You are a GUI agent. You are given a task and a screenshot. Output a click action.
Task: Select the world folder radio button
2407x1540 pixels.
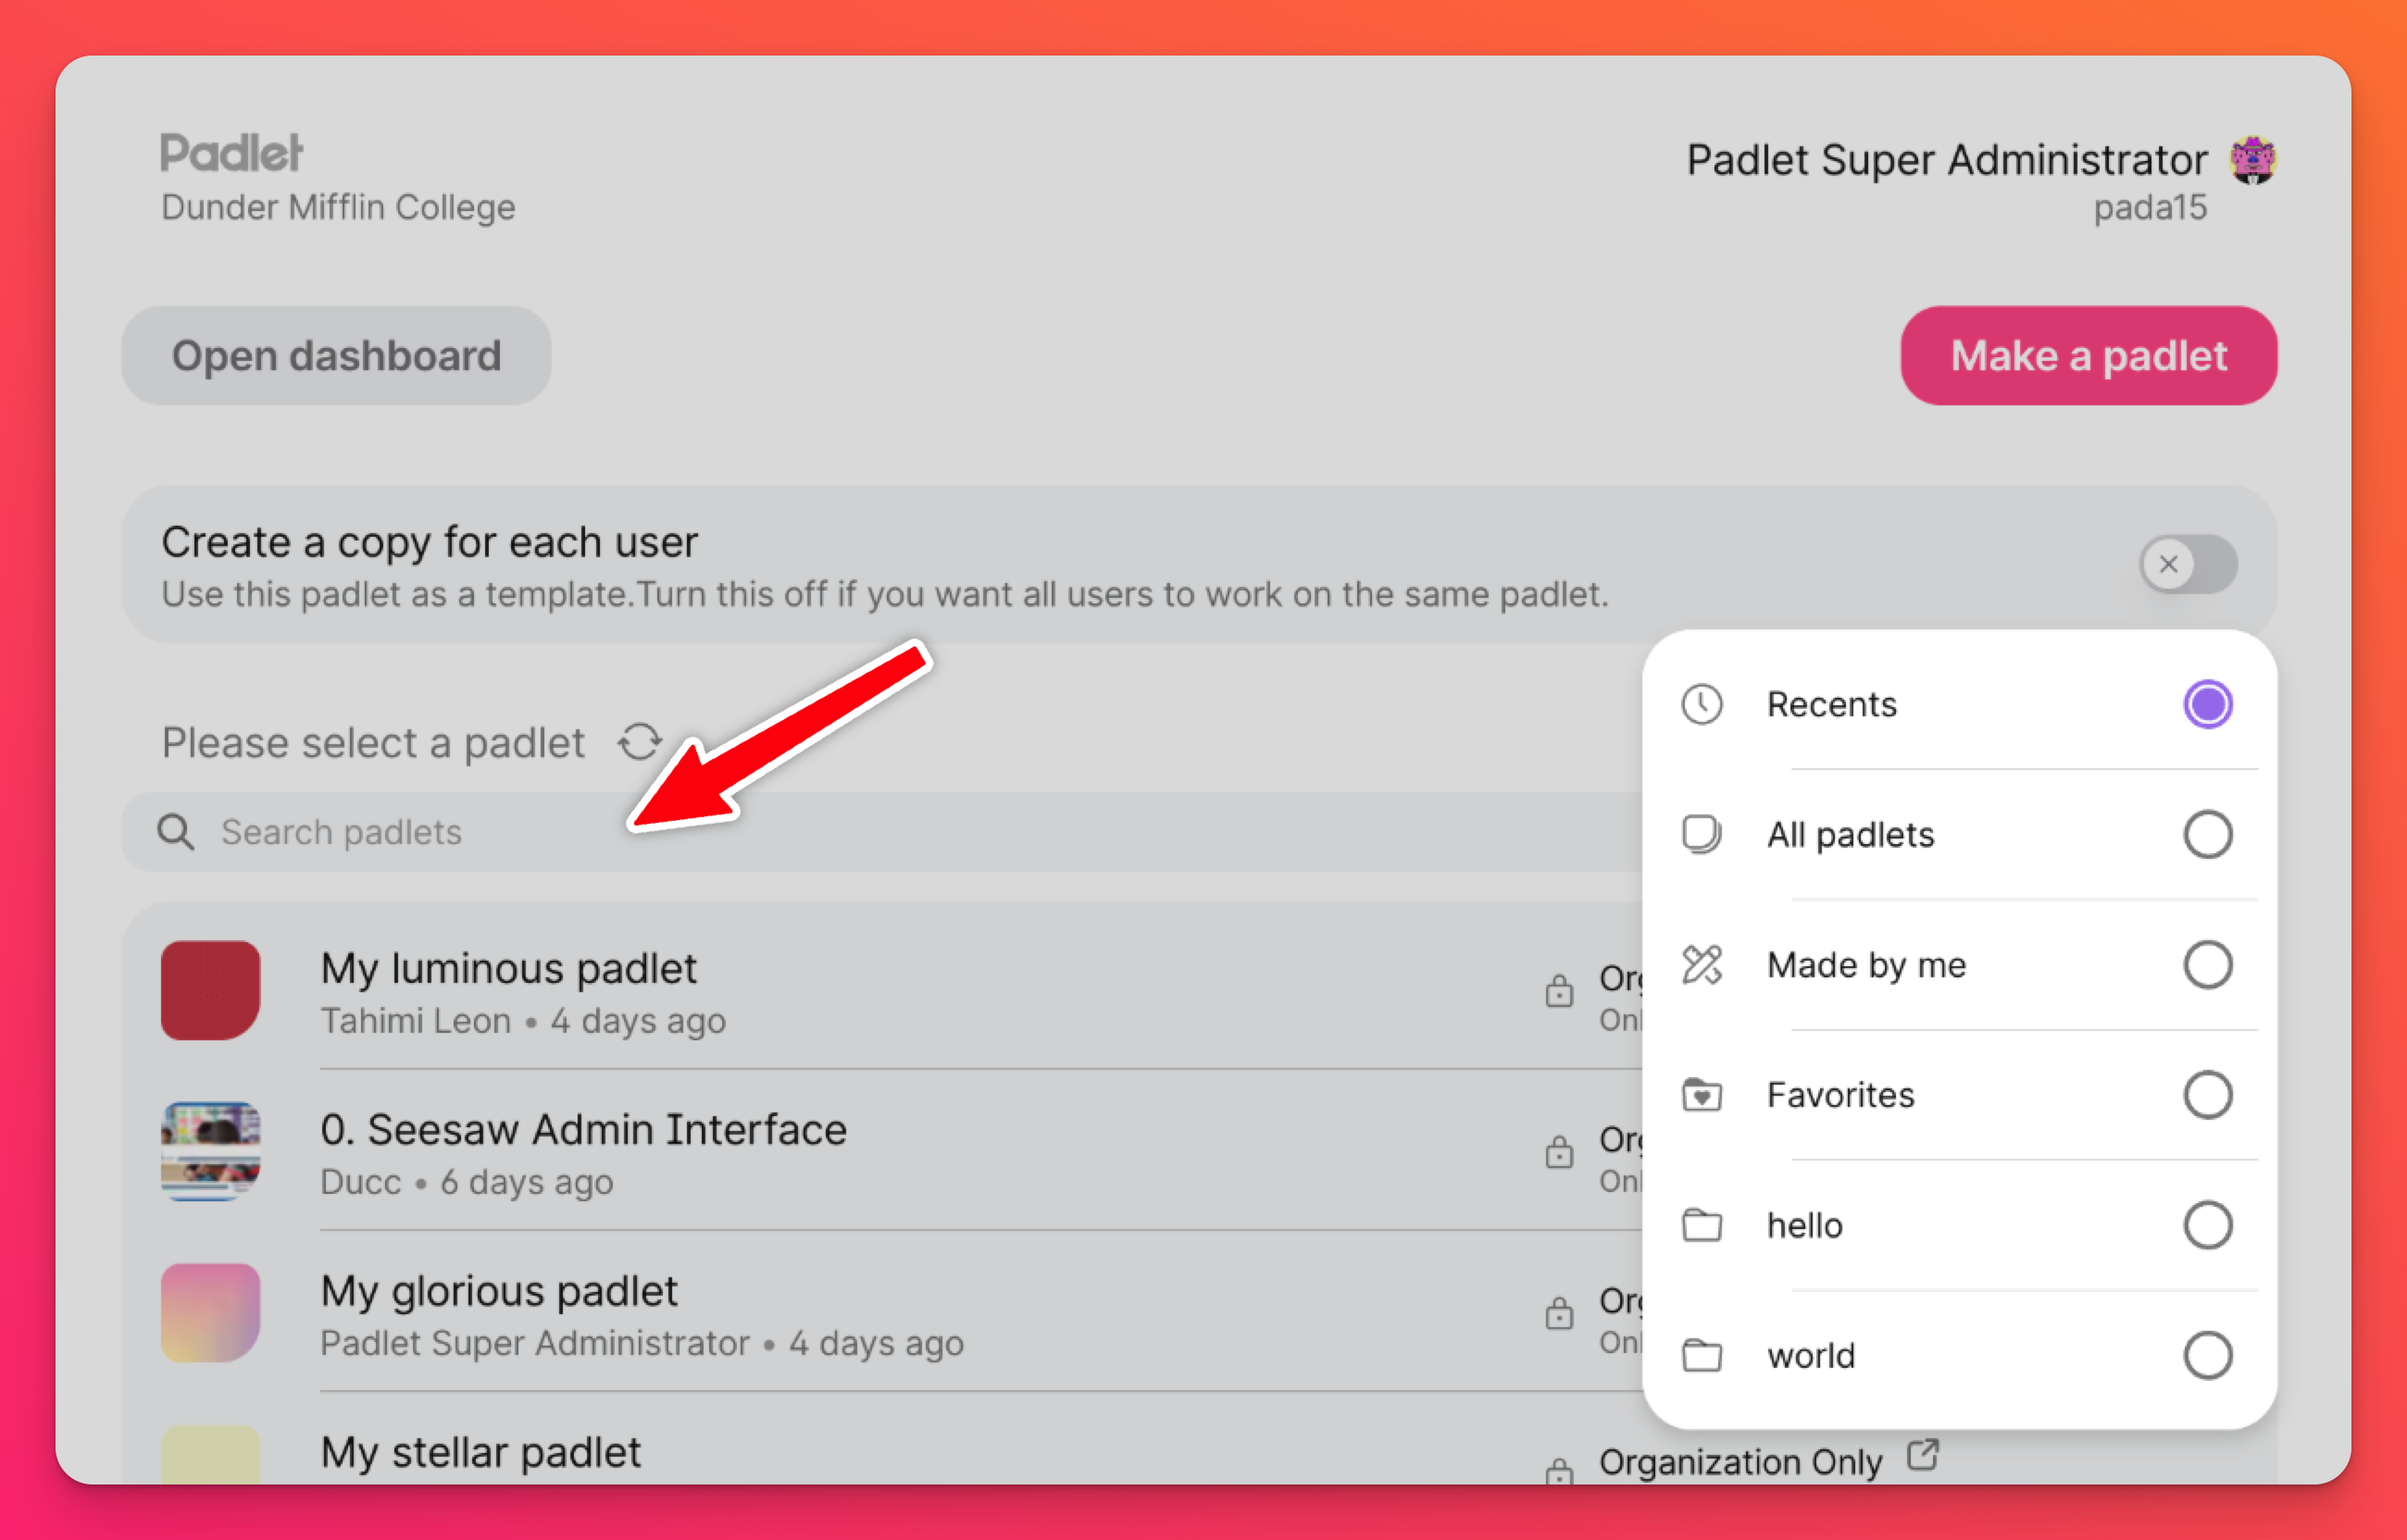[x=2206, y=1356]
